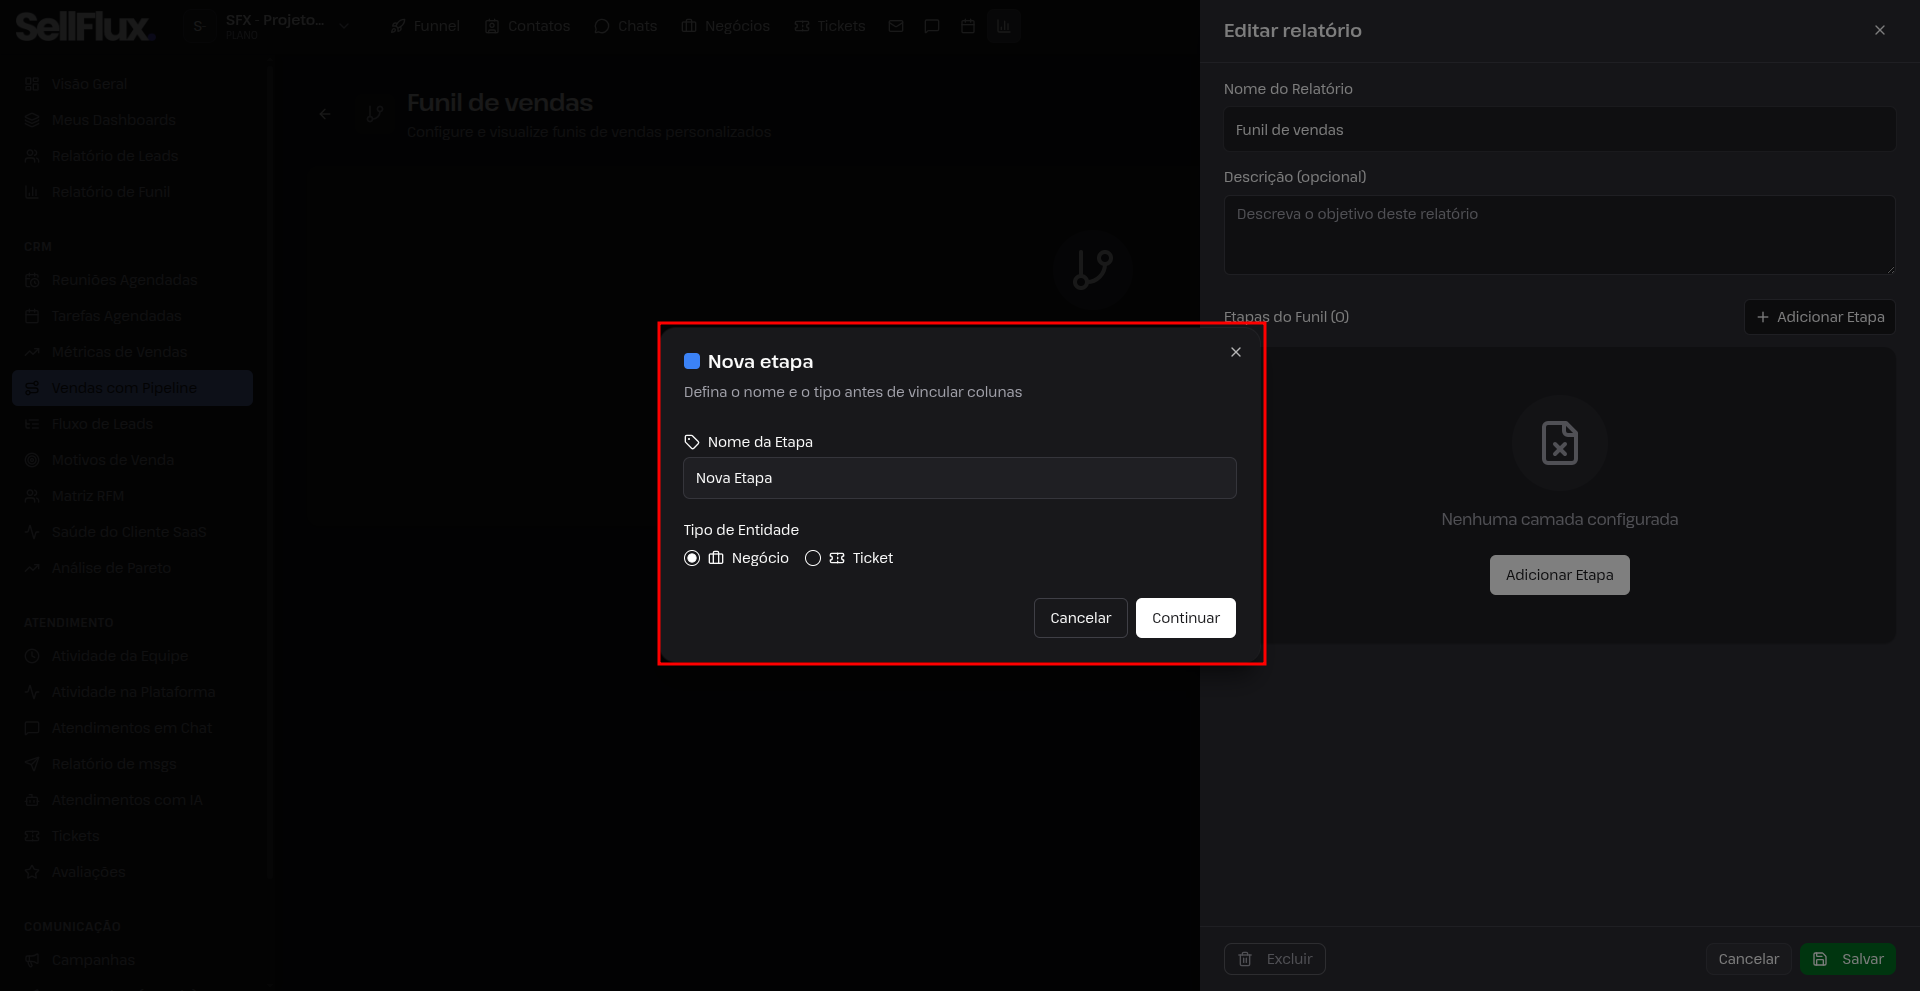Open Métricas de Vendas in the sidebar
The image size is (1920, 991).
(x=132, y=352)
